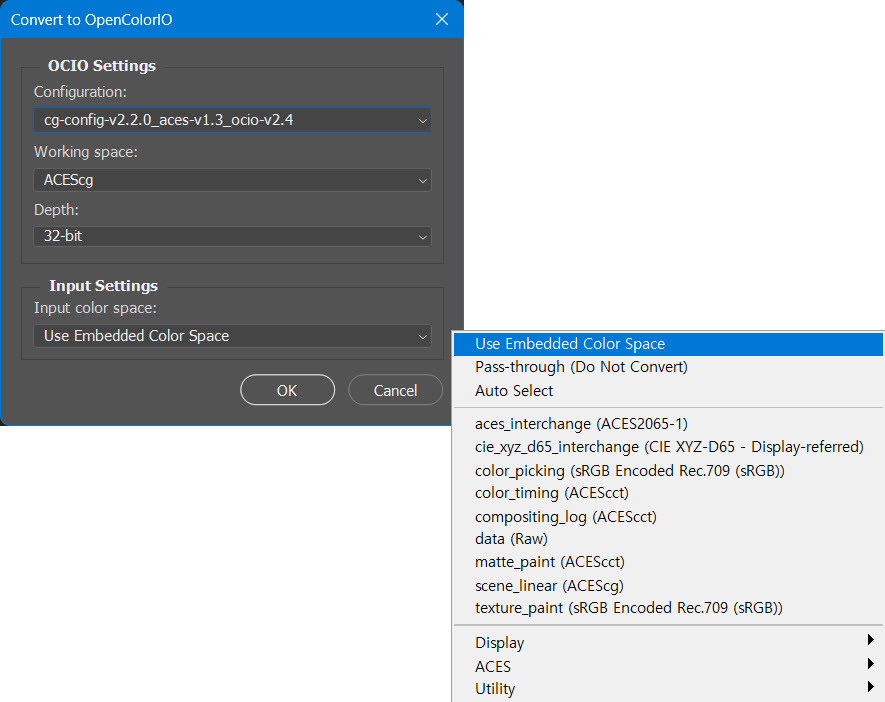Select aces_interchange (ACES2065-1)
Screen dimensions: 885x702
(668, 424)
